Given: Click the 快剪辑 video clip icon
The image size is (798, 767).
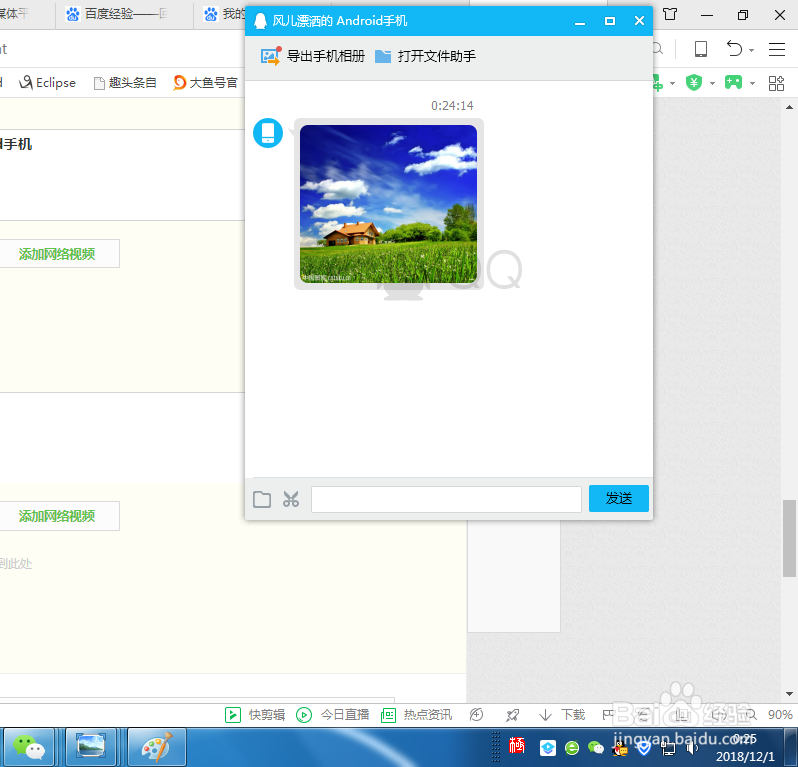Looking at the screenshot, I should [x=233, y=715].
